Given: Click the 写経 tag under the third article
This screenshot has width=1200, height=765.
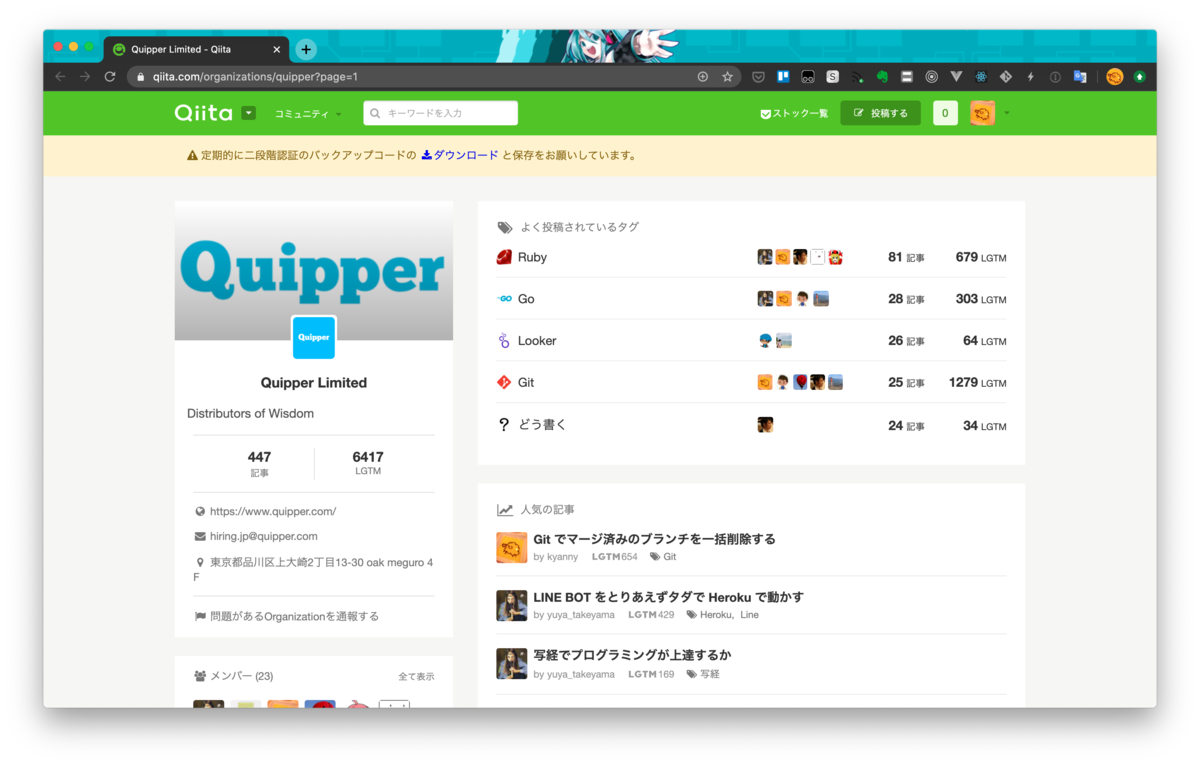Looking at the screenshot, I should (709, 674).
